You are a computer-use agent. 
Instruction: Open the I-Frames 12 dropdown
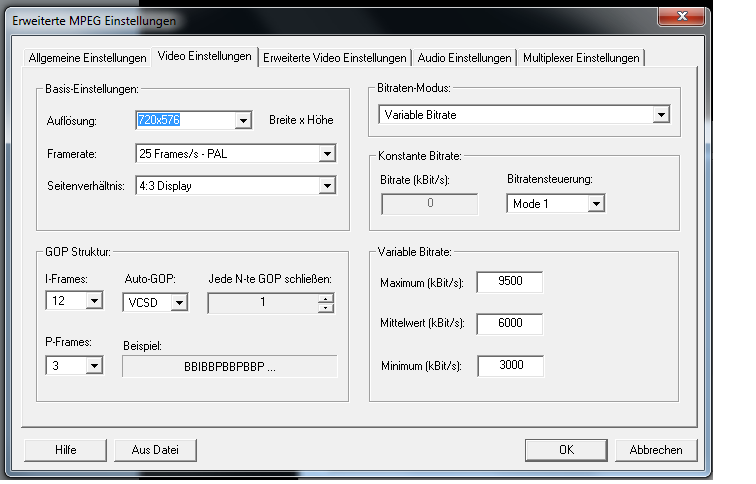click(94, 301)
